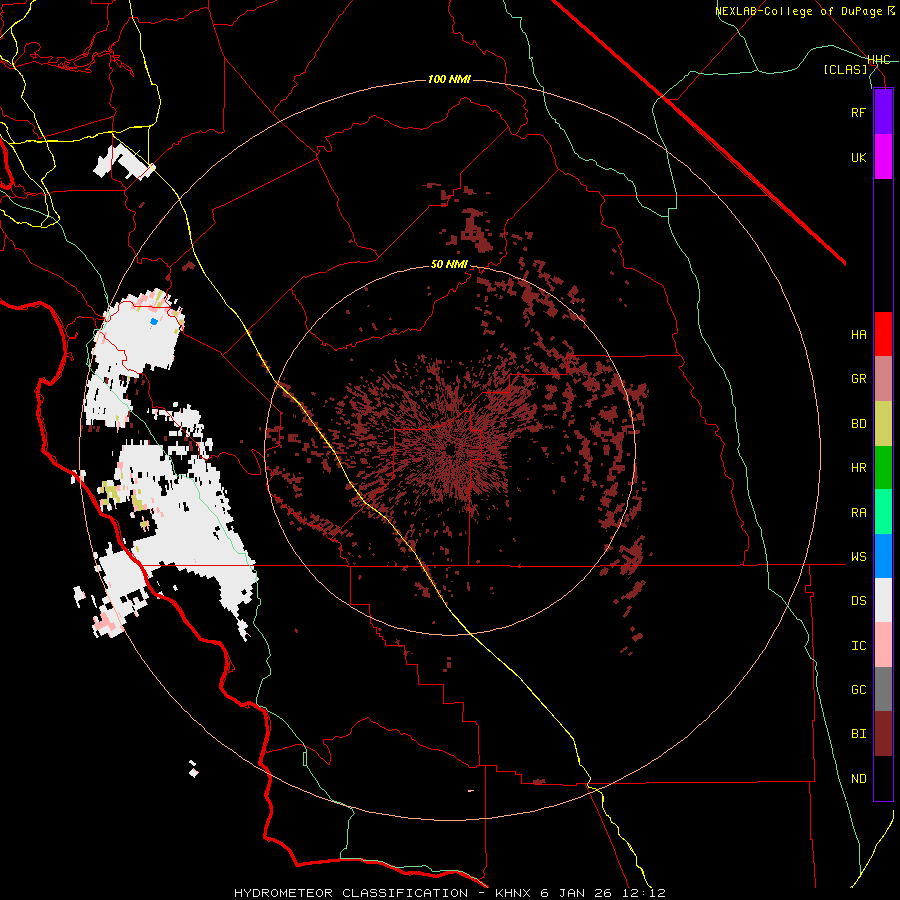900x900 pixels.
Task: Click the GR legend color block
Action: click(x=883, y=379)
